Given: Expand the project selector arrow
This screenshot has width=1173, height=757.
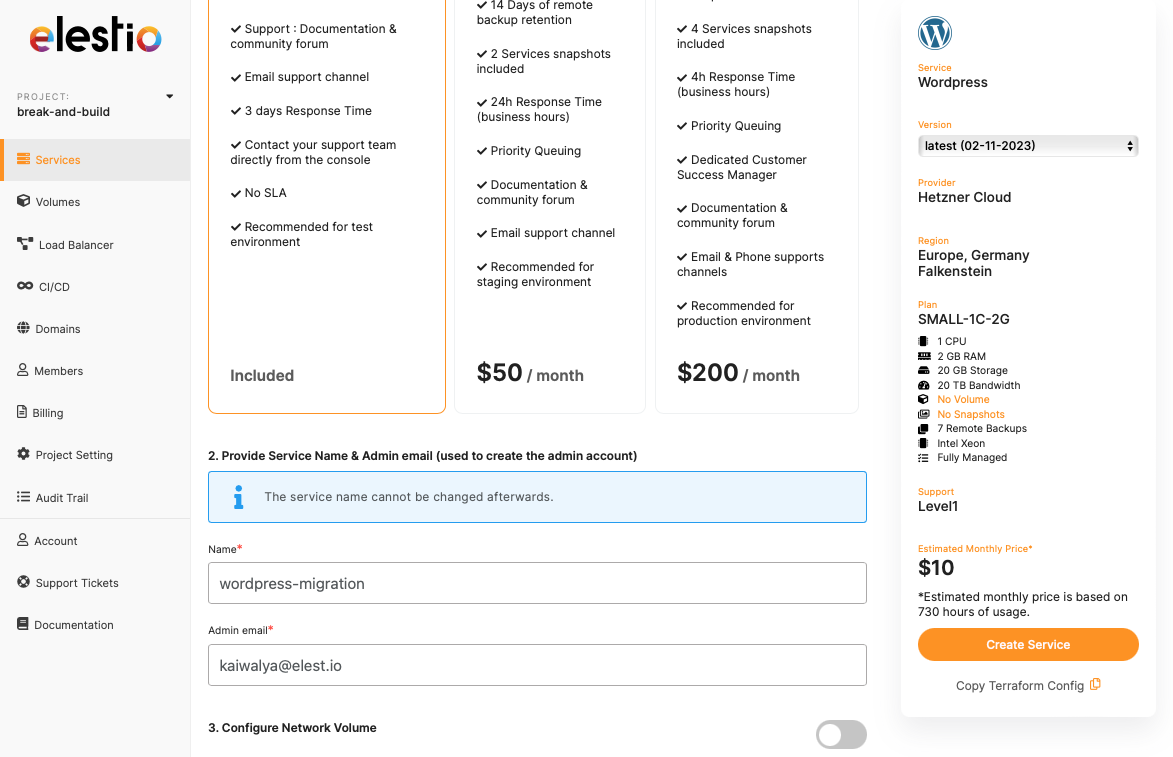Looking at the screenshot, I should (x=170, y=97).
